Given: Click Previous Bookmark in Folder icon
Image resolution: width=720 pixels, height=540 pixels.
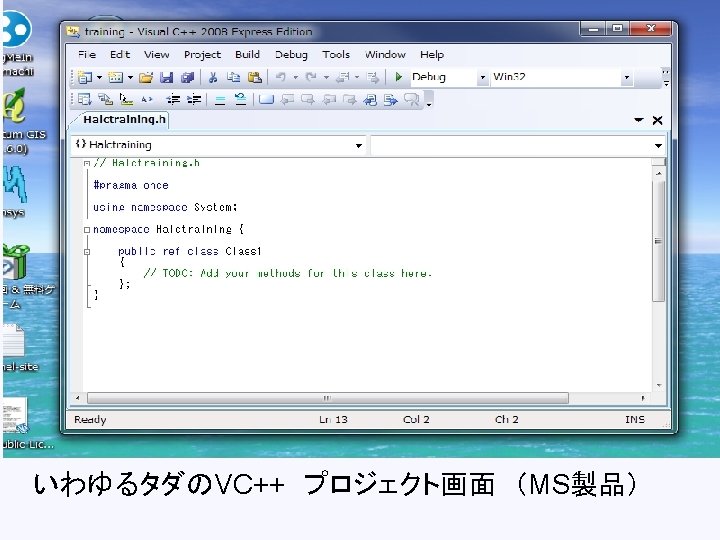Looking at the screenshot, I should (328, 99).
